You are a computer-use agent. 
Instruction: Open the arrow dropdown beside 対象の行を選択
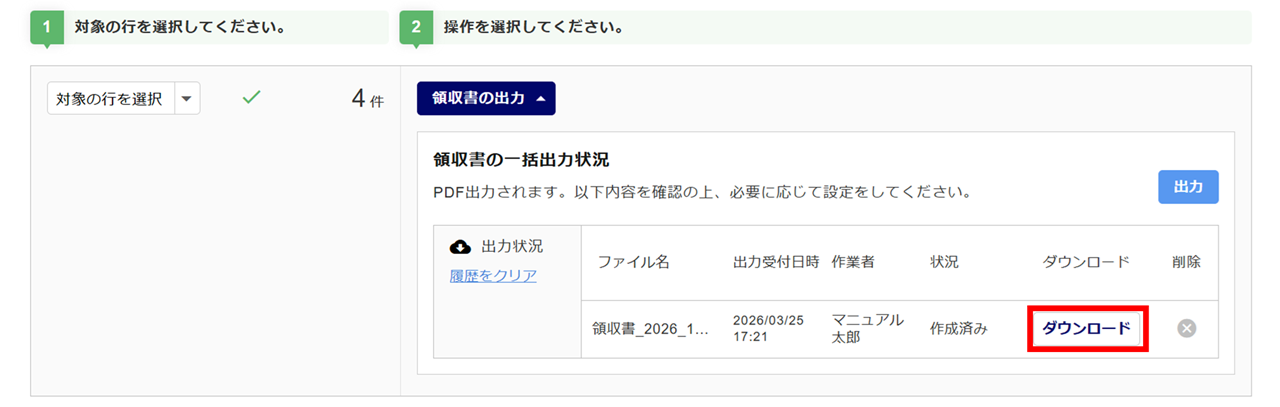187,99
